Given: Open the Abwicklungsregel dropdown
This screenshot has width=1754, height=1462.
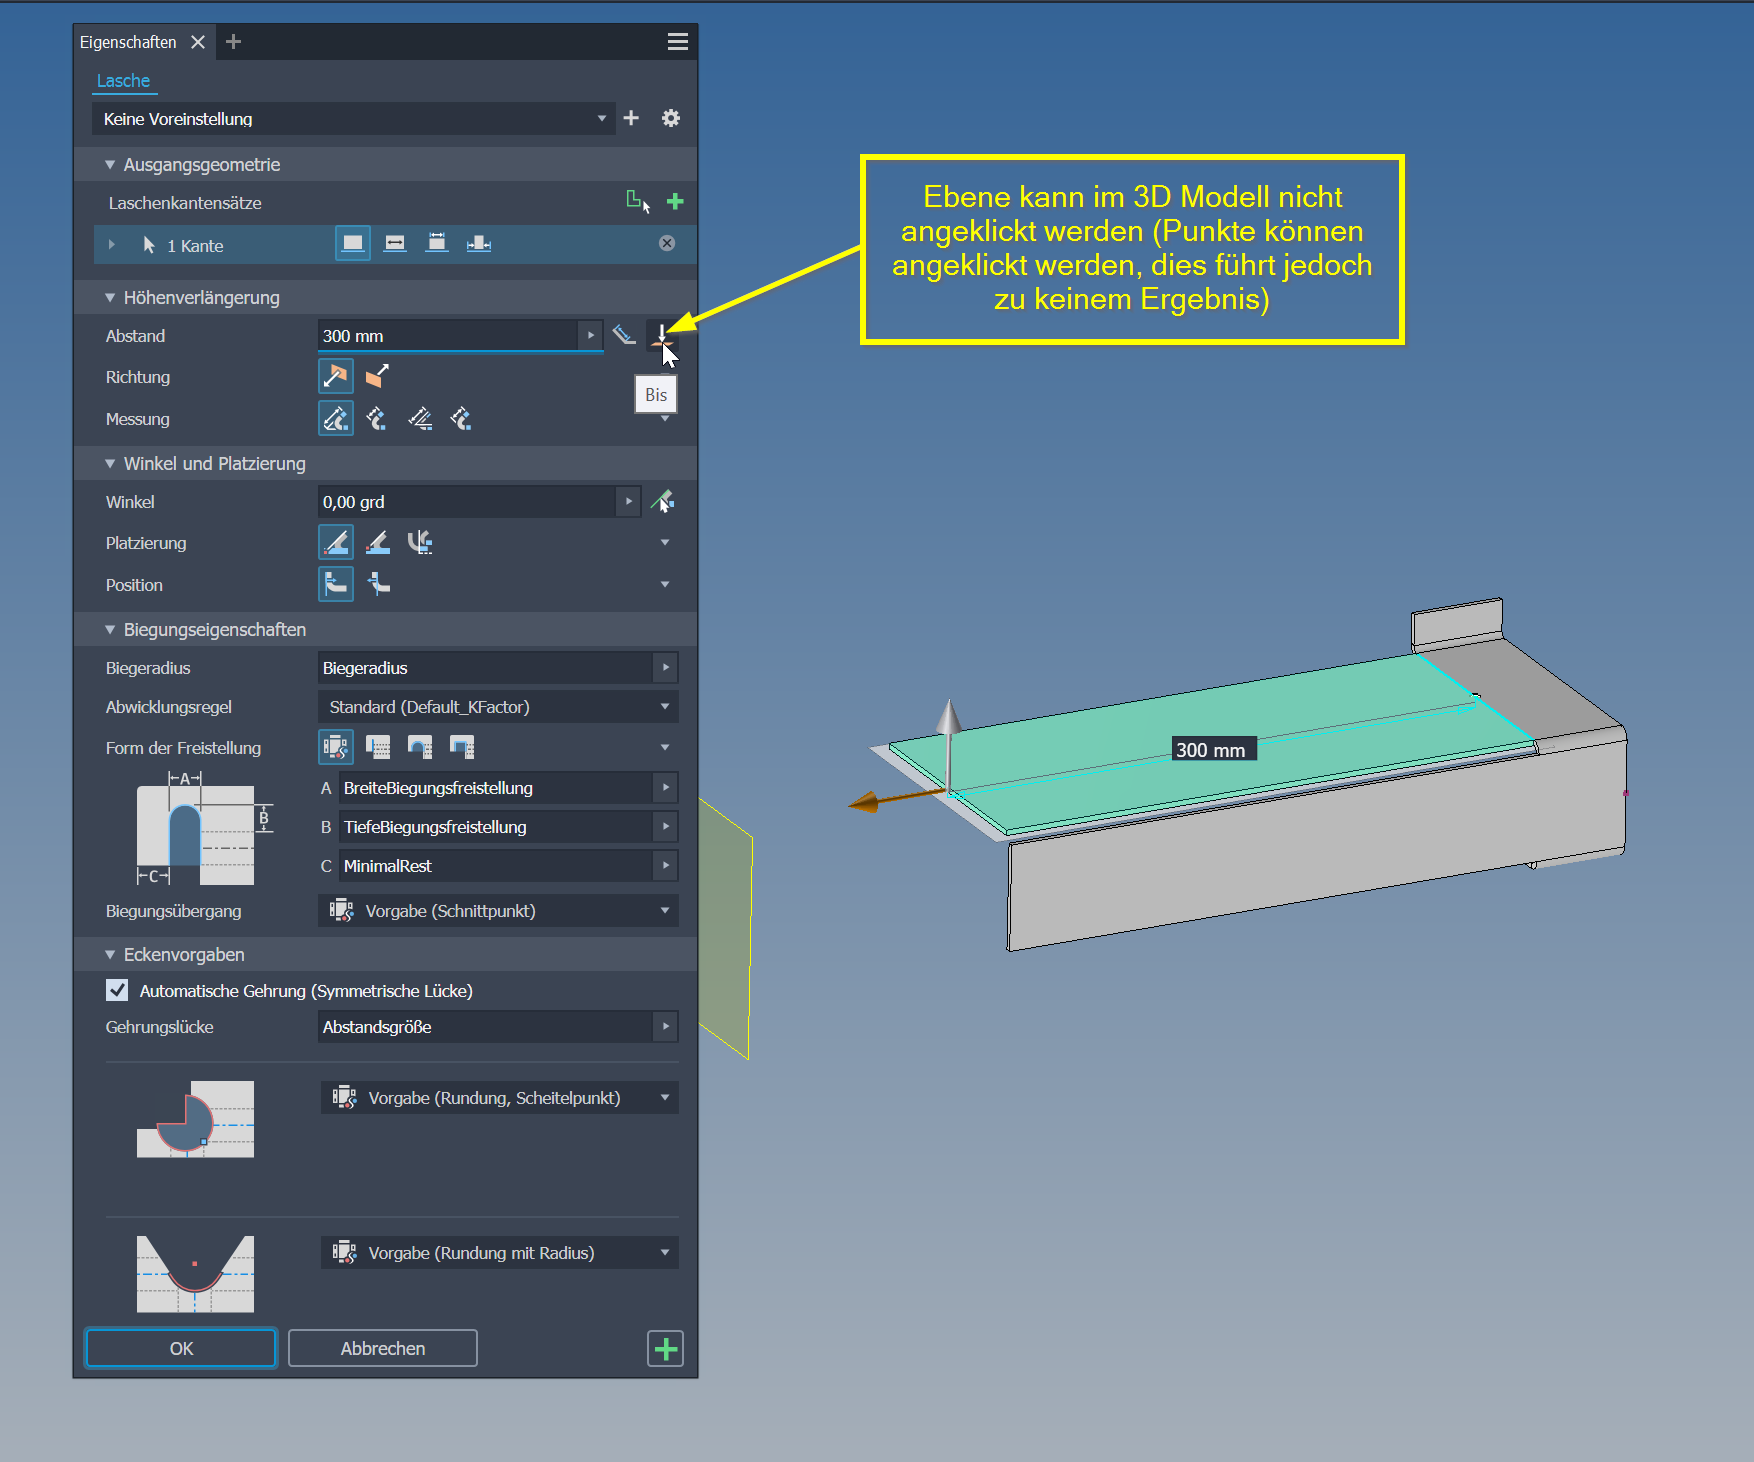Looking at the screenshot, I should (x=498, y=707).
